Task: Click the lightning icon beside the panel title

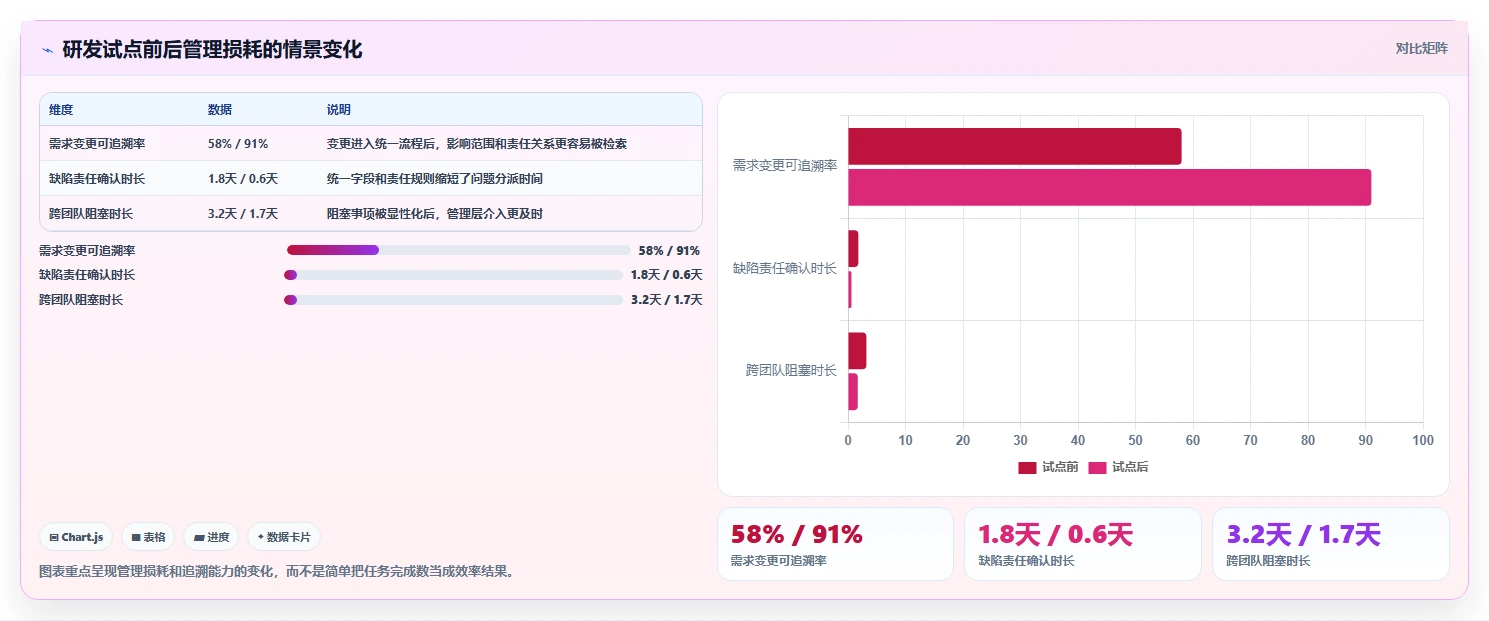Action: [47, 50]
